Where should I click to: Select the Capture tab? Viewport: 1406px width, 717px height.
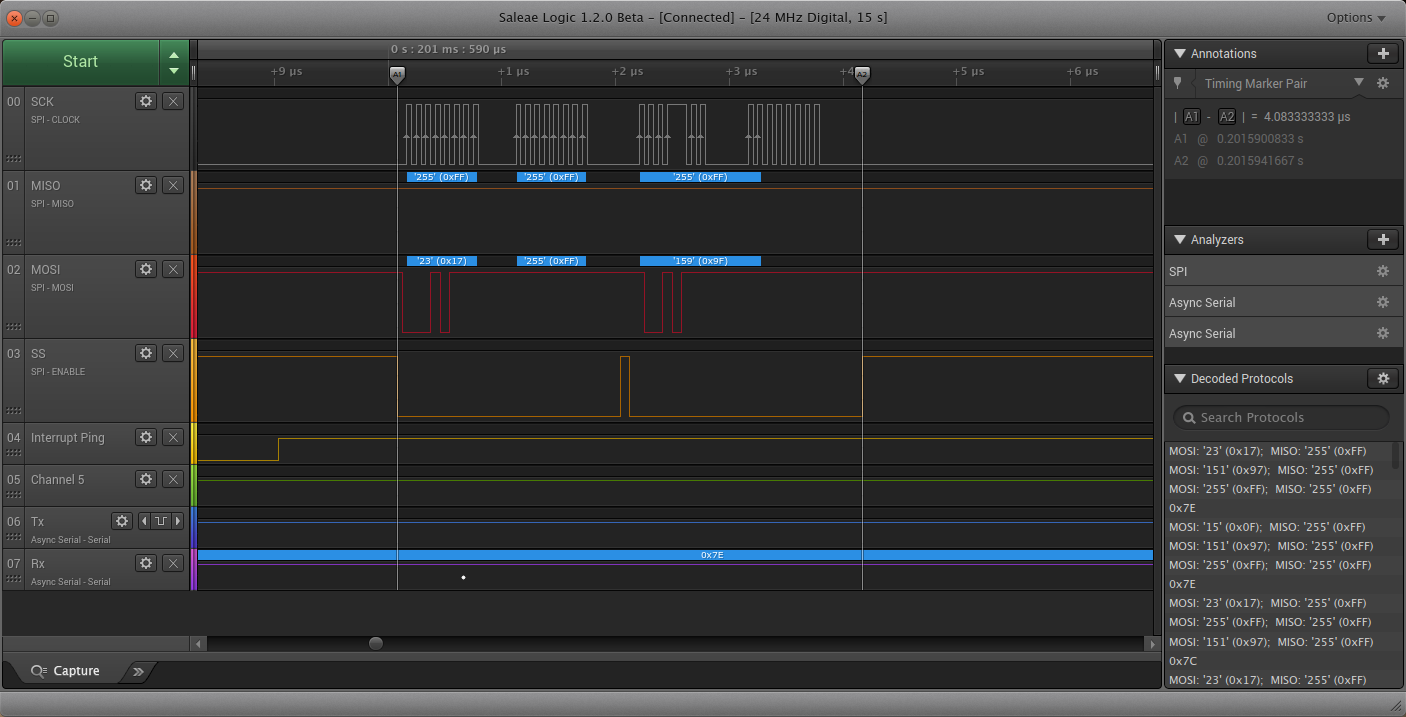(66, 671)
